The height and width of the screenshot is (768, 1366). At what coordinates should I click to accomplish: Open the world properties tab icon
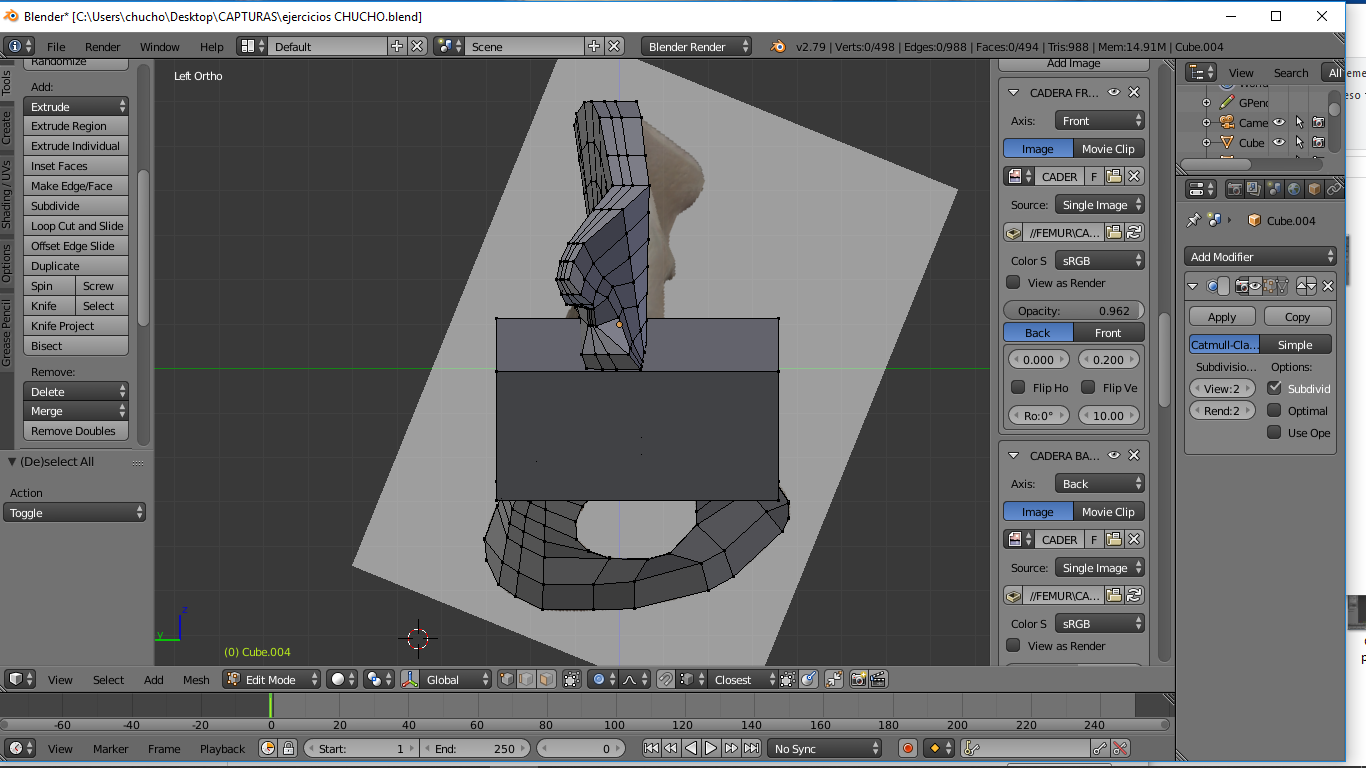point(1294,189)
